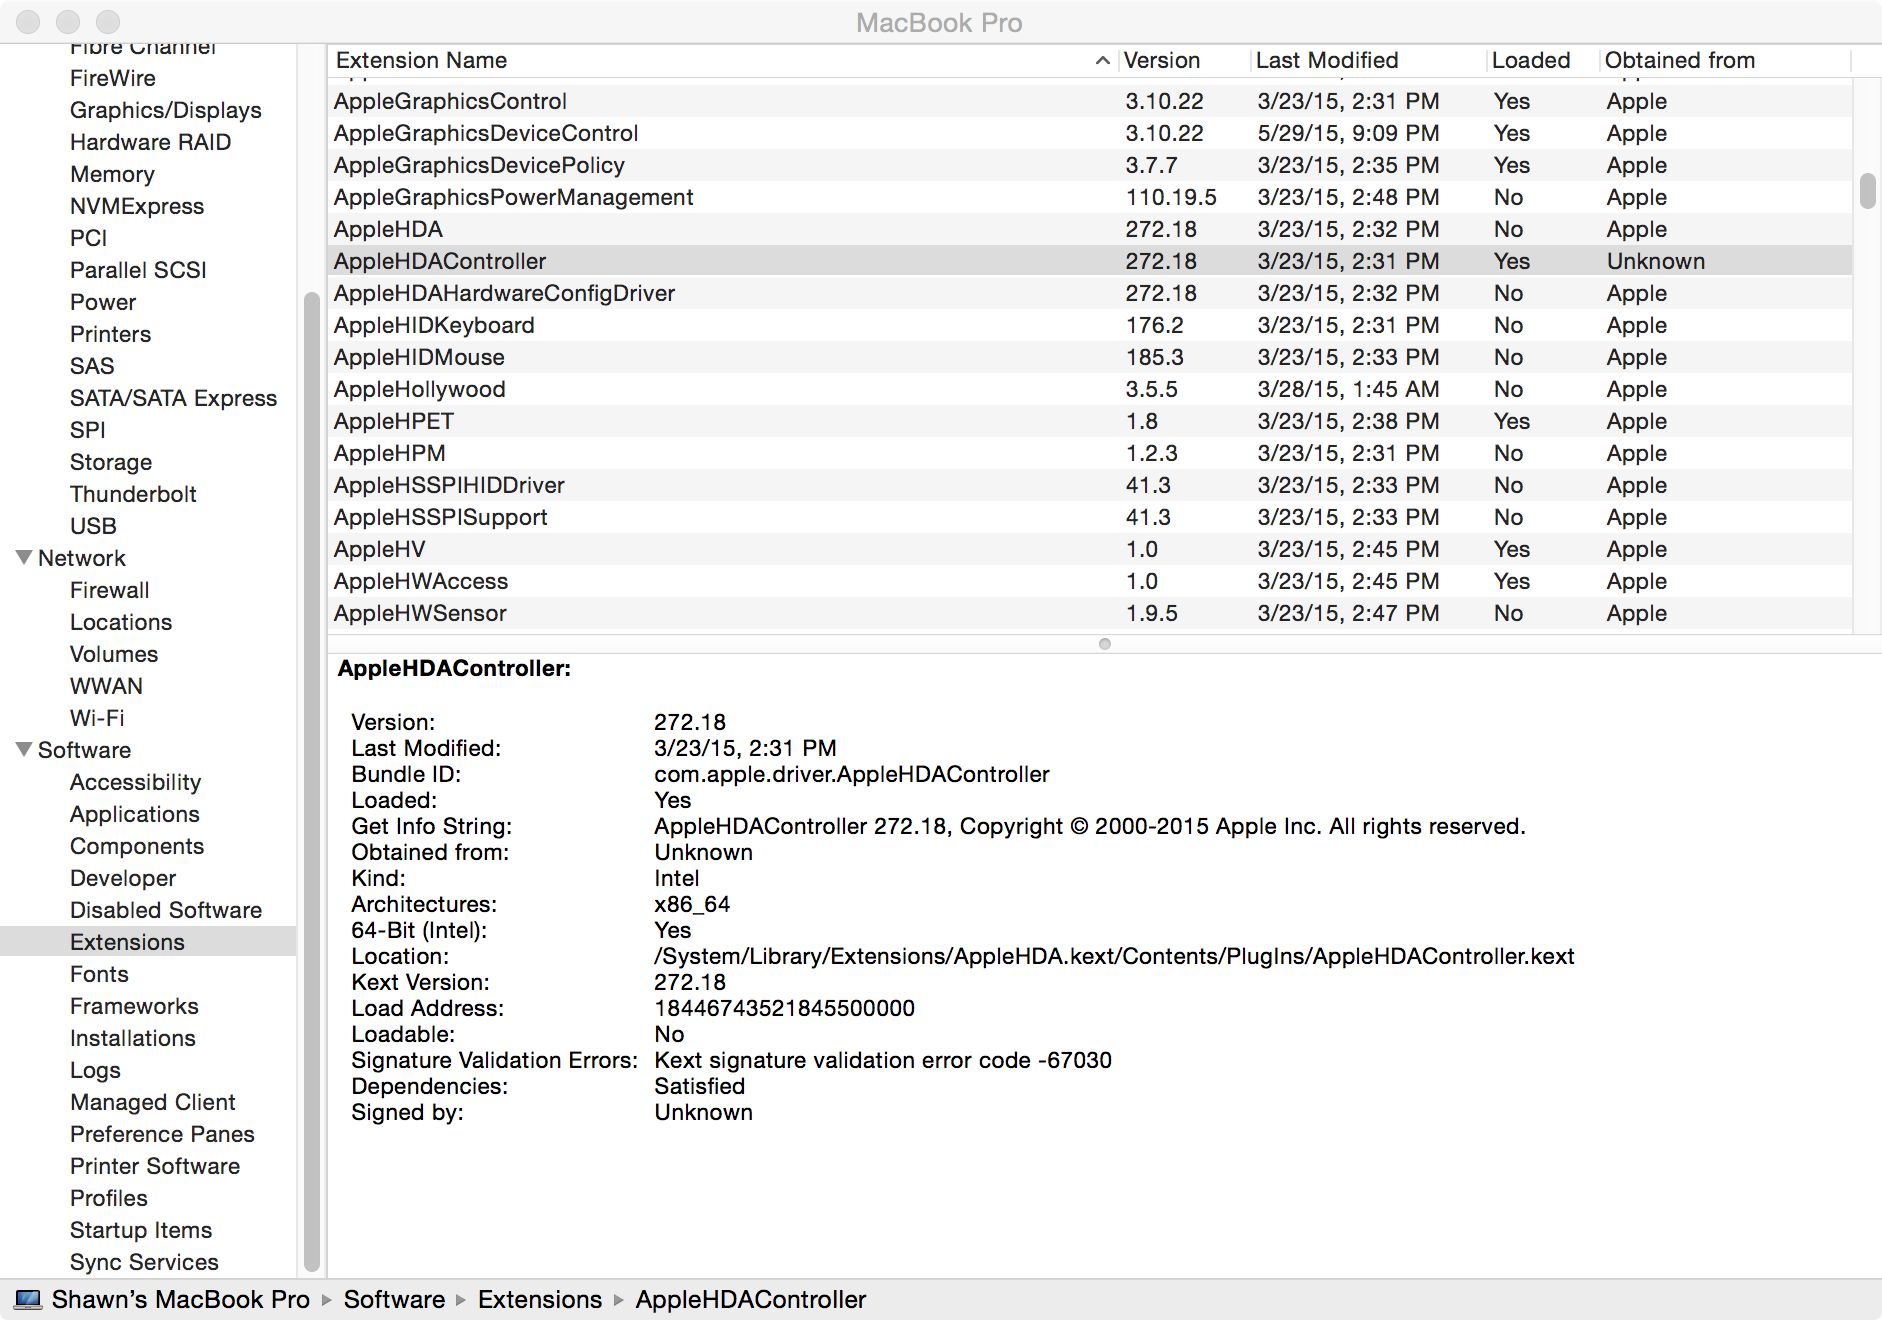This screenshot has width=1882, height=1320.
Task: Select the AppleHPET row
Action: point(1090,421)
